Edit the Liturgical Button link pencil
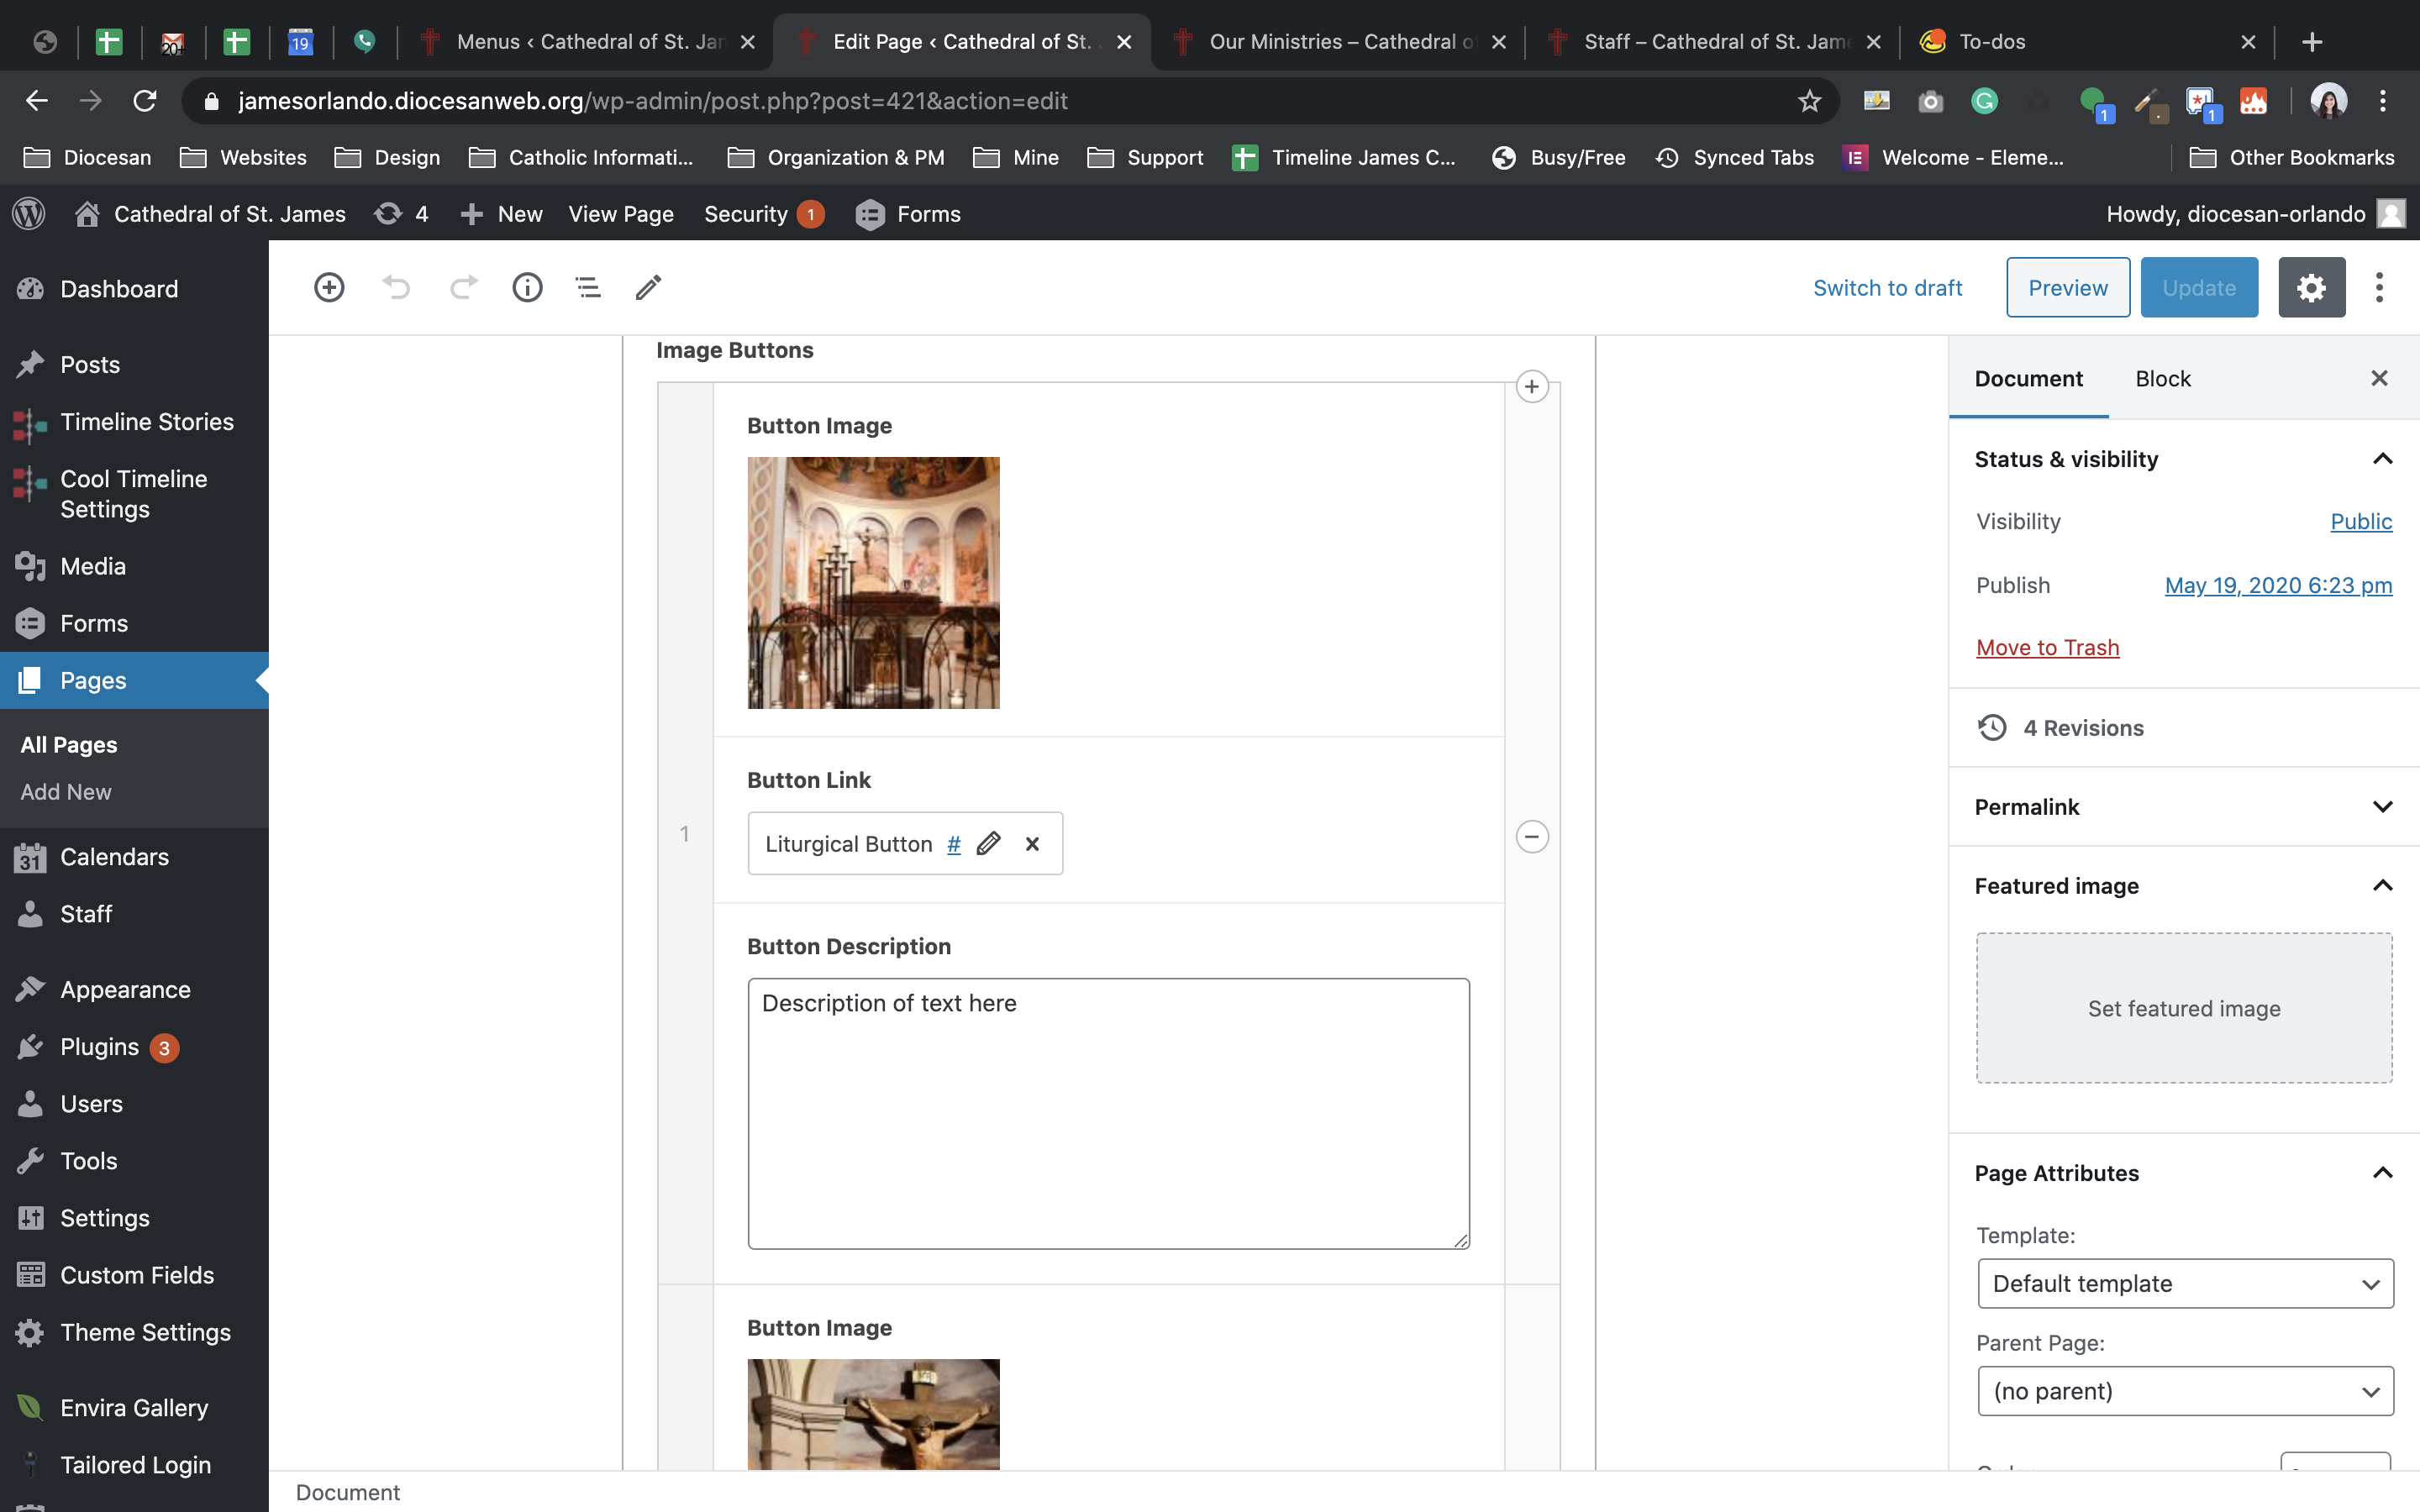The width and height of the screenshot is (2420, 1512). coord(989,844)
